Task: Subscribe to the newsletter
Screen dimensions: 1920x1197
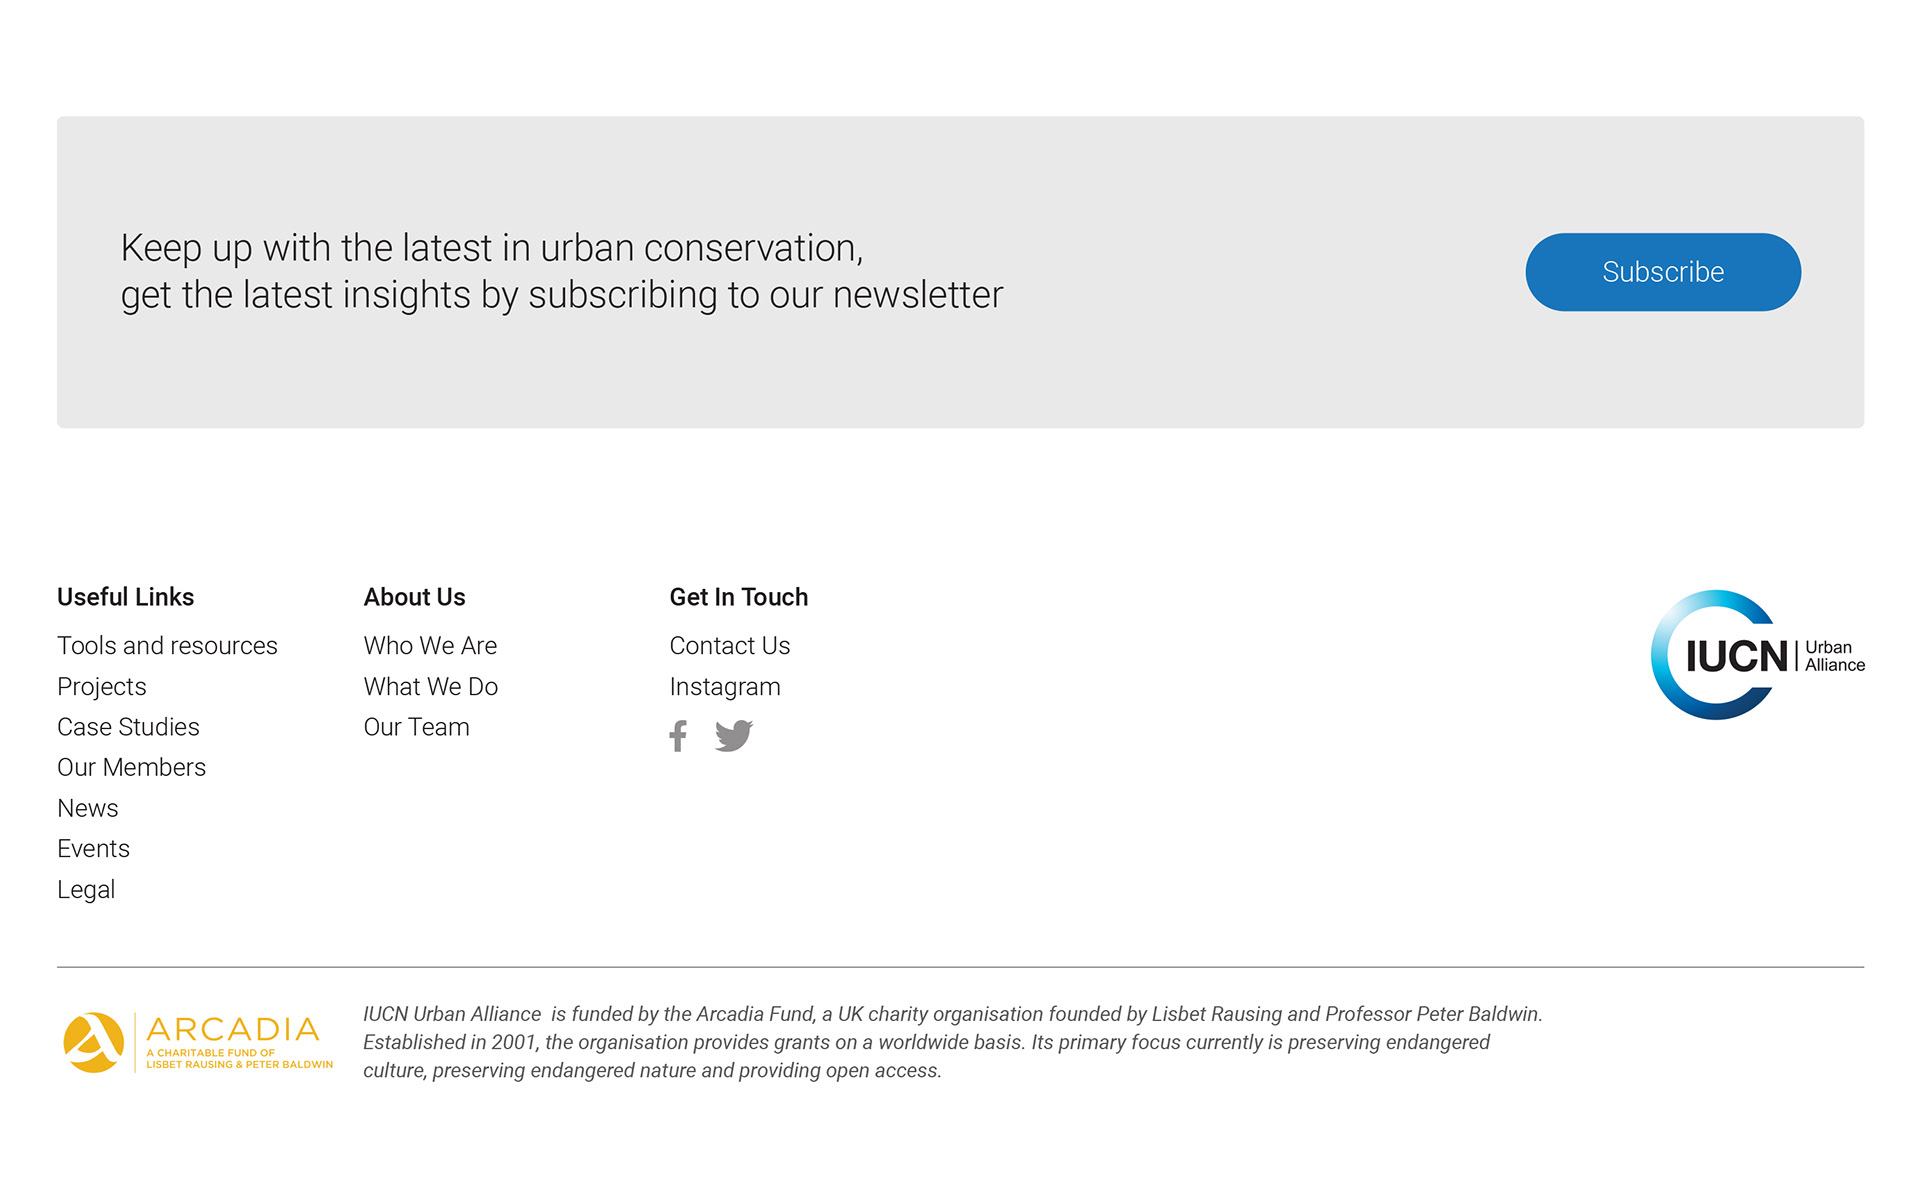Action: coord(1663,272)
